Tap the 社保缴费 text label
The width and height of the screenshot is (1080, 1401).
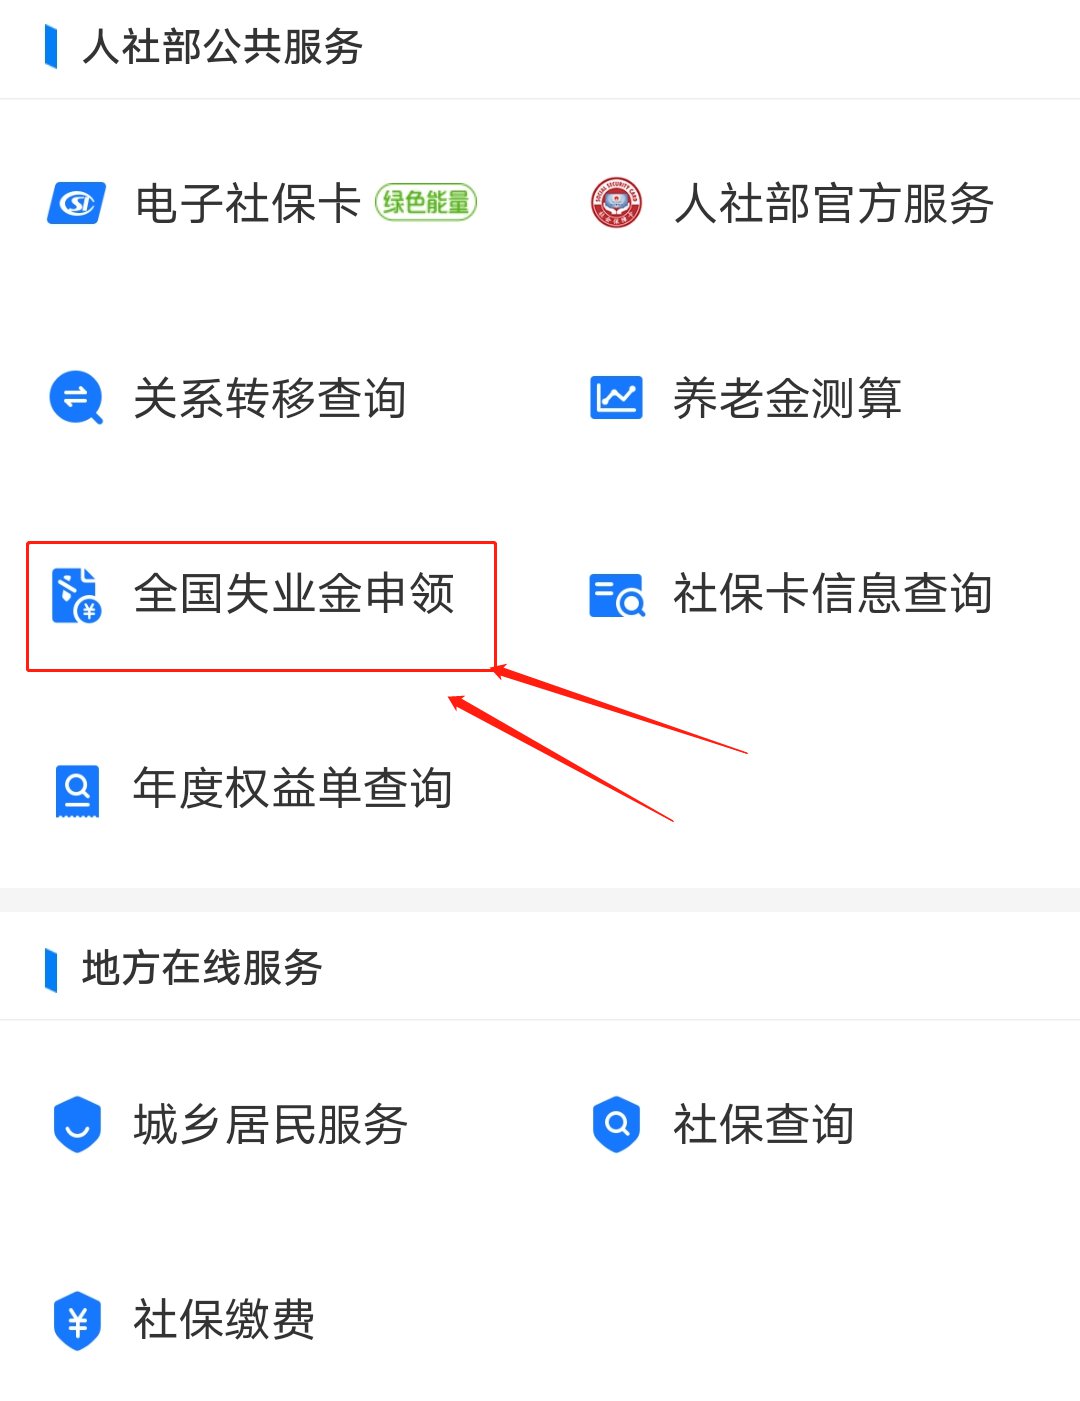click(225, 1319)
